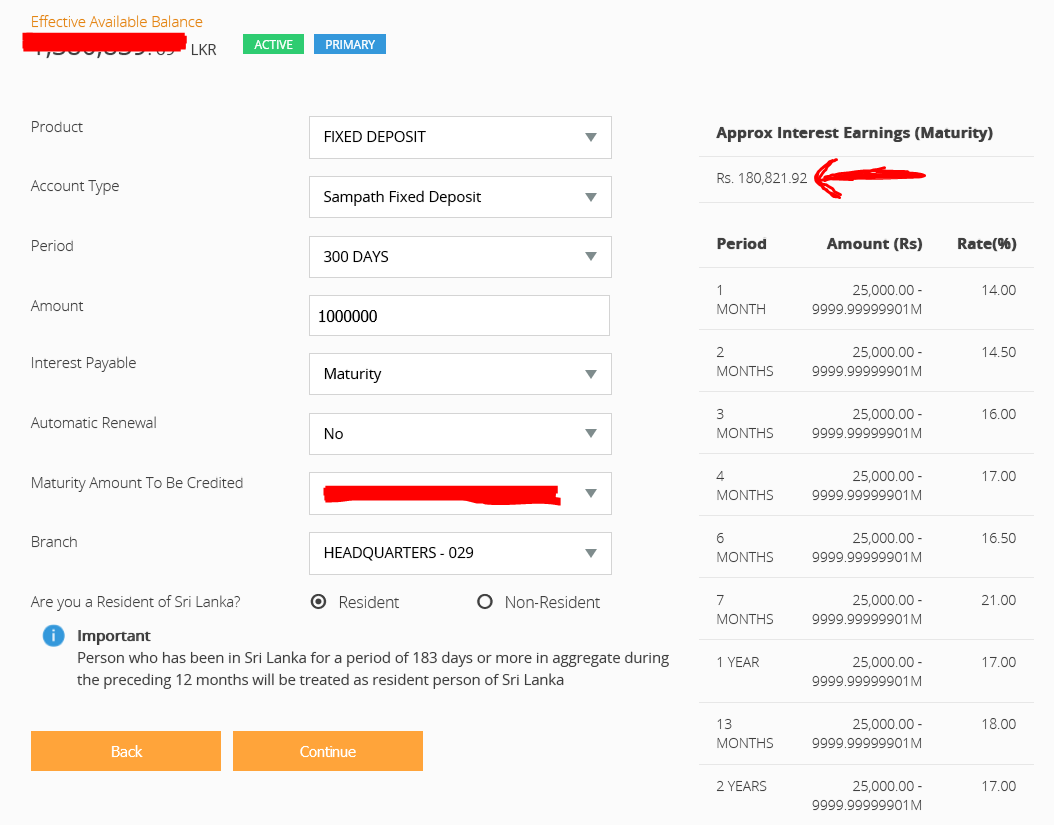Screen dimensions: 1054x825
Task: Click the Product field label
Action: click(x=56, y=126)
